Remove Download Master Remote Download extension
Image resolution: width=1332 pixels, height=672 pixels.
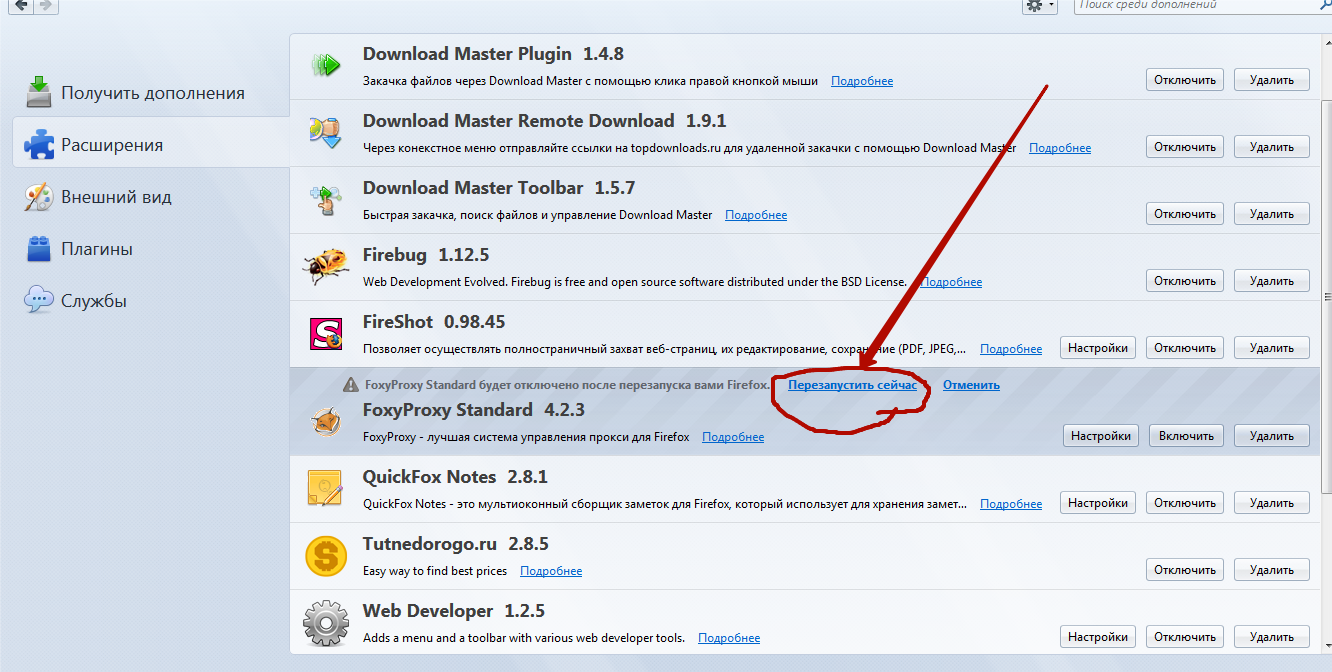click(1271, 147)
